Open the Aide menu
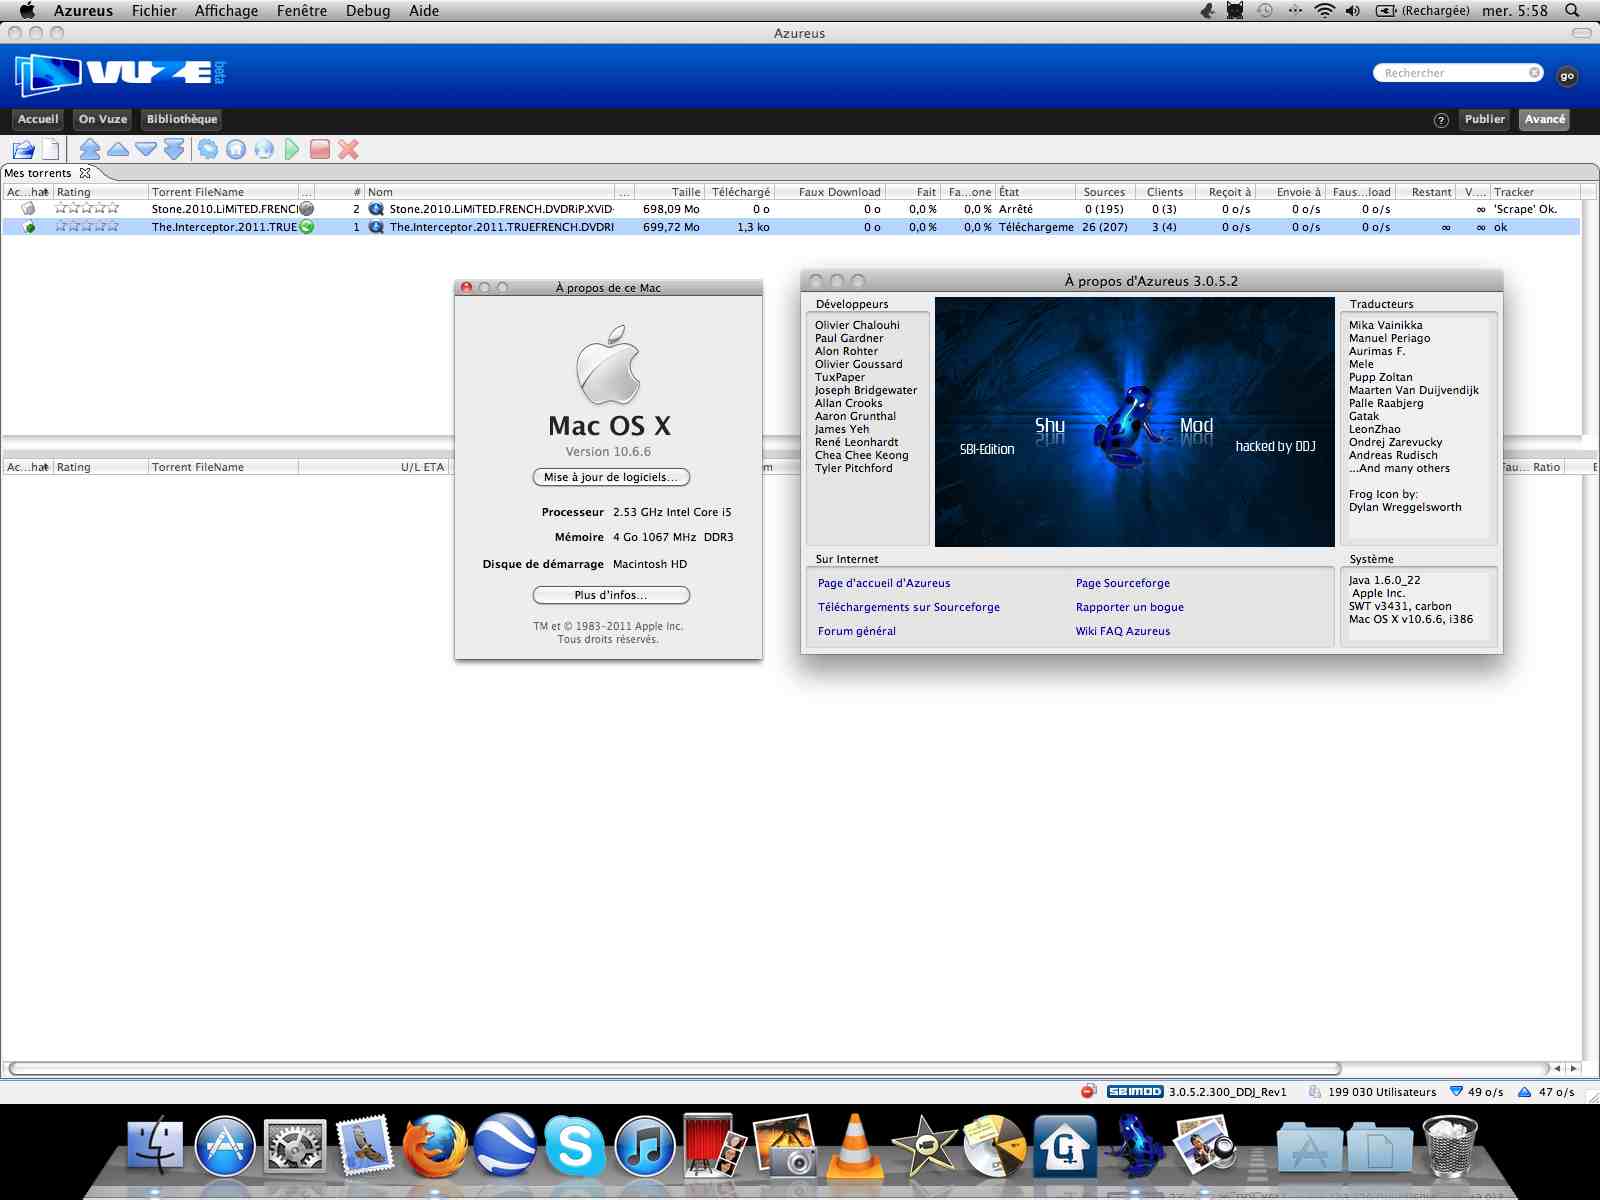The image size is (1600, 1200). coord(424,11)
